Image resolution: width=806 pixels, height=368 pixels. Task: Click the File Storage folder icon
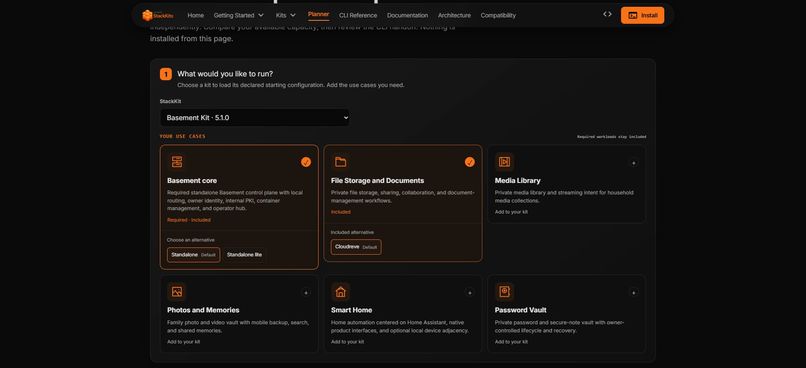click(340, 162)
